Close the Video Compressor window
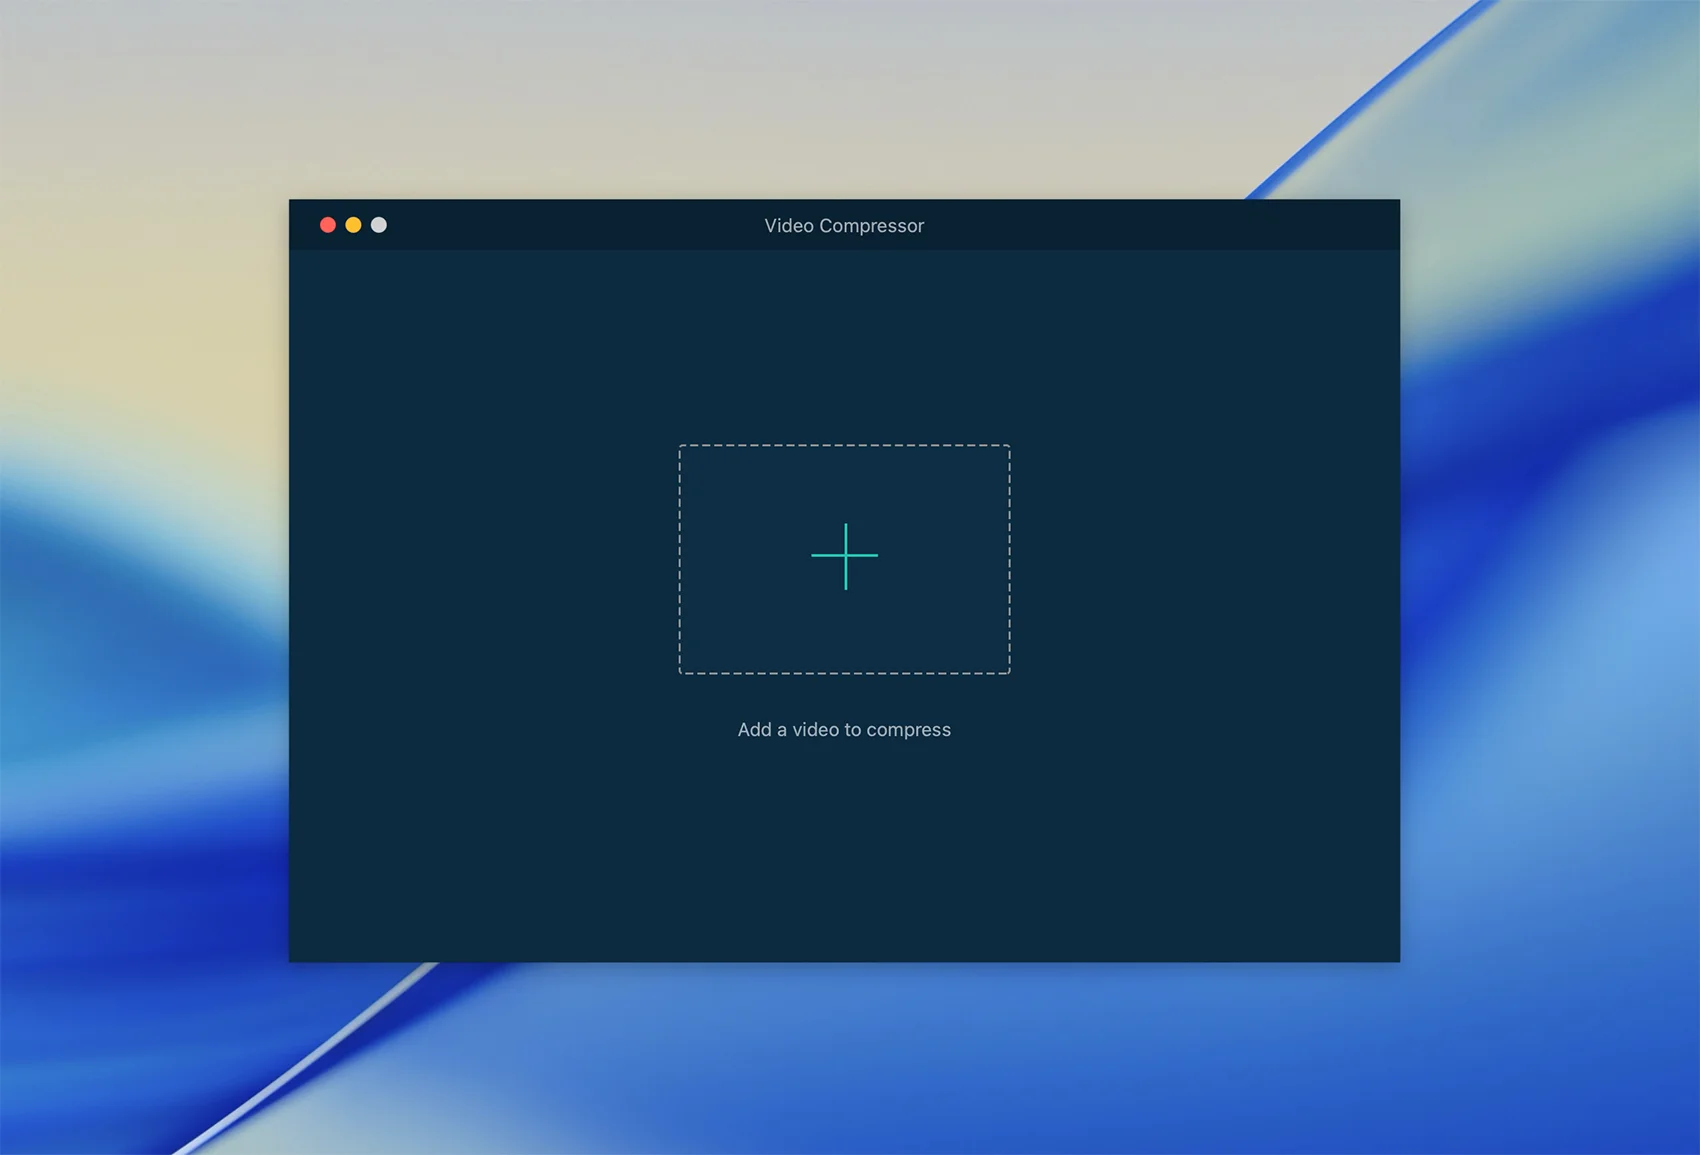This screenshot has width=1700, height=1155. pos(327,225)
